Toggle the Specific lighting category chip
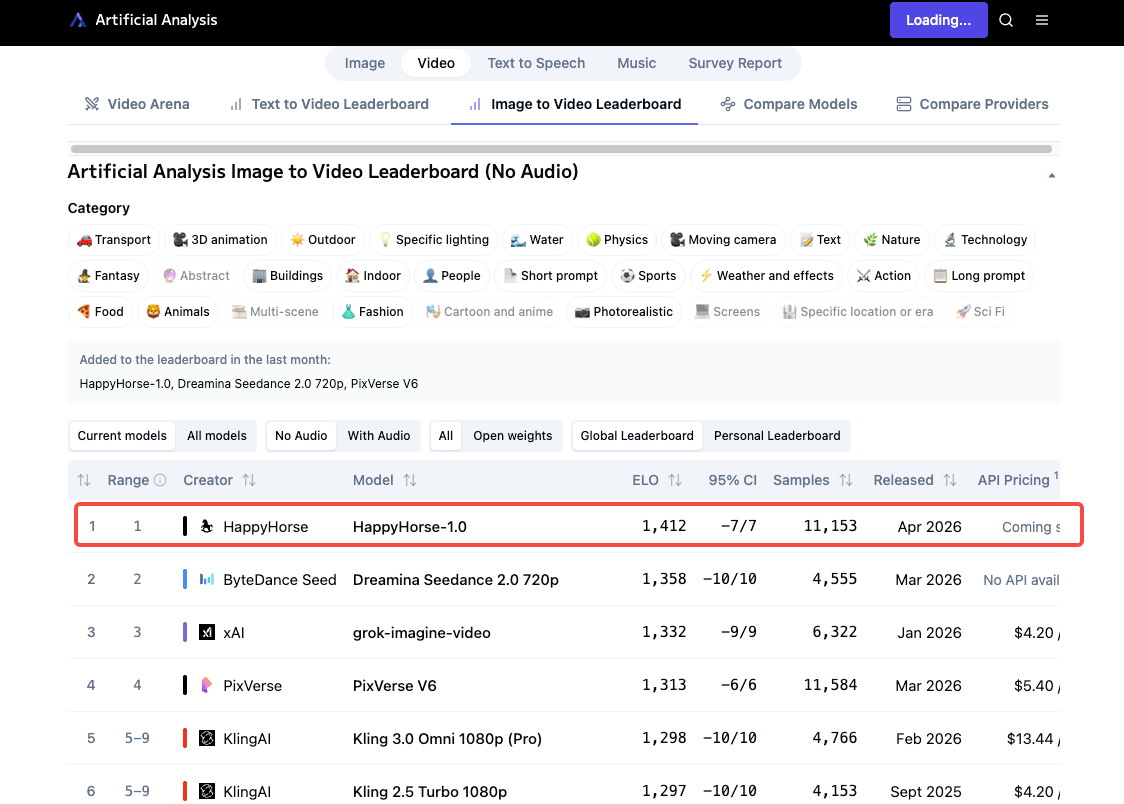1124x804 pixels. click(434, 240)
